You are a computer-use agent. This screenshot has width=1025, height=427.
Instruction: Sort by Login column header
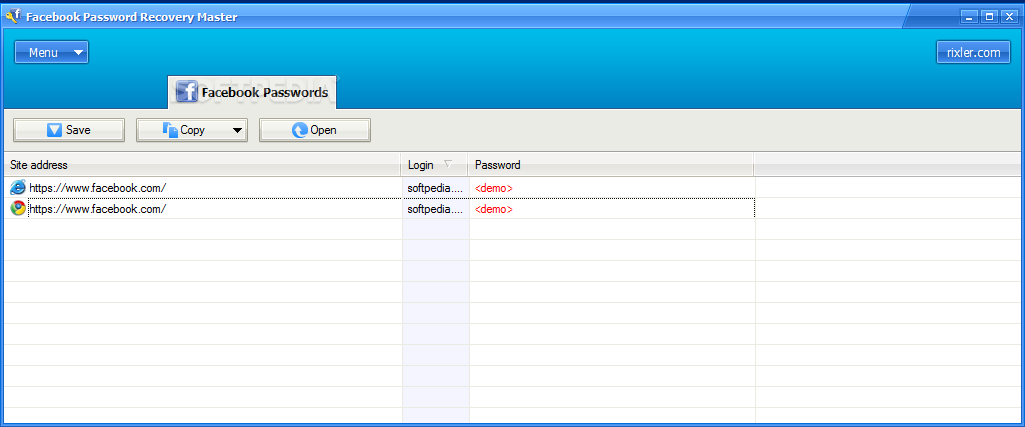[434, 165]
